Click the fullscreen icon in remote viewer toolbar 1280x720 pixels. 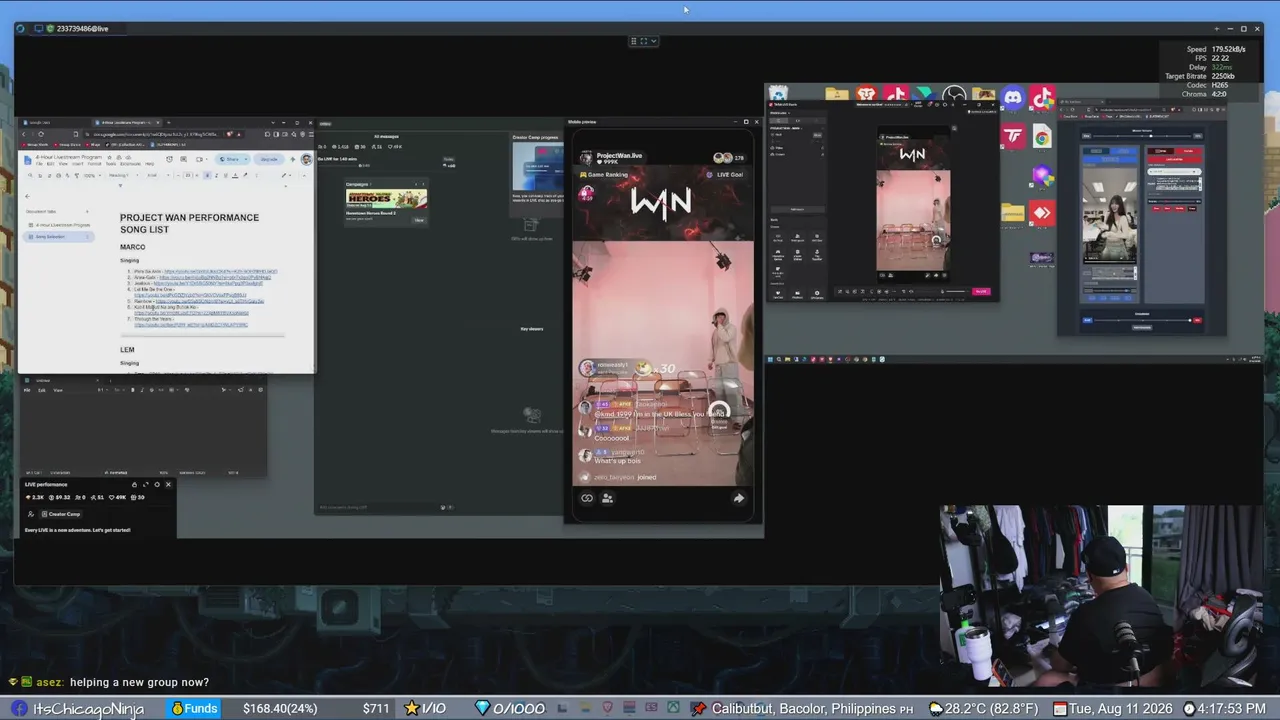(643, 41)
